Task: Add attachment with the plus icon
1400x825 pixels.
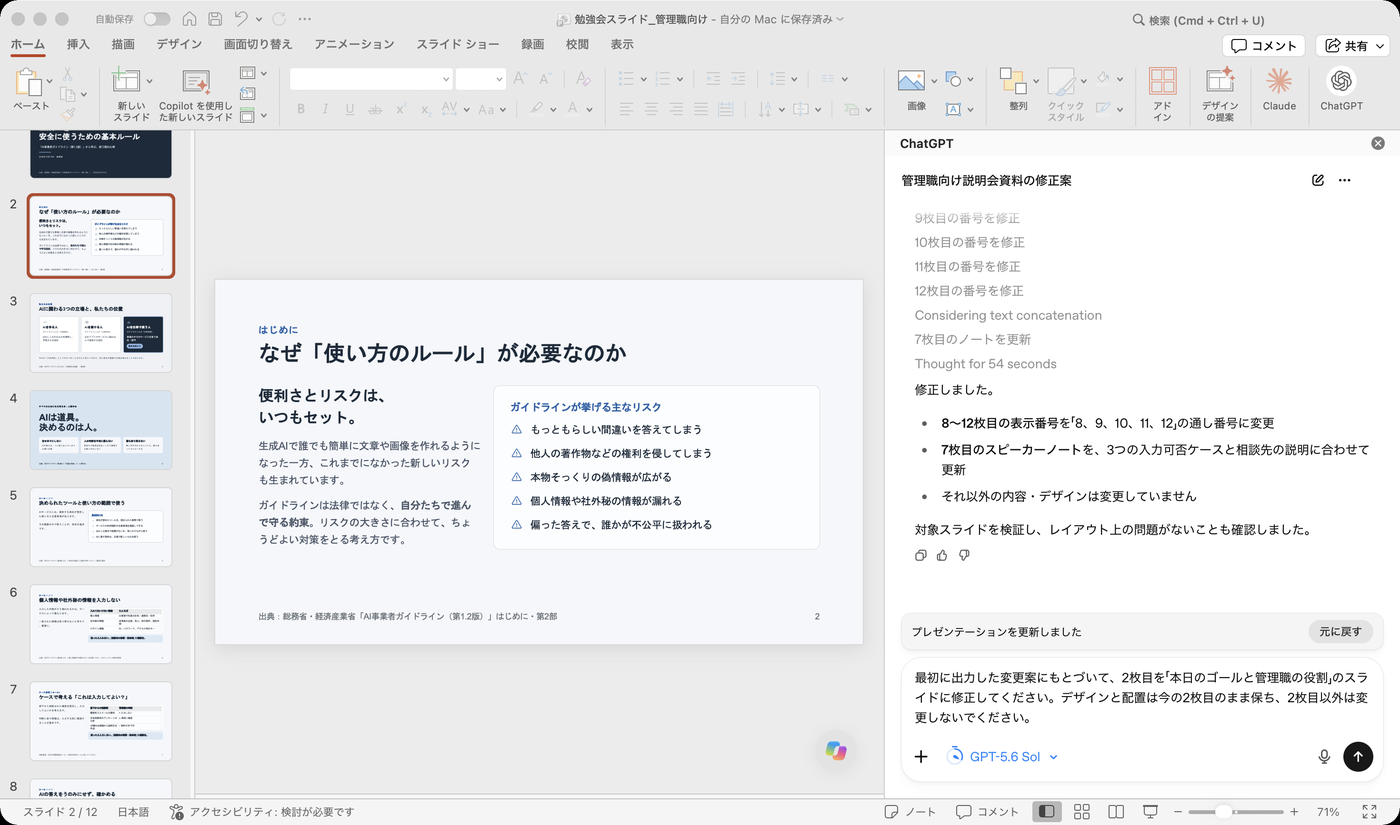Action: (922, 757)
